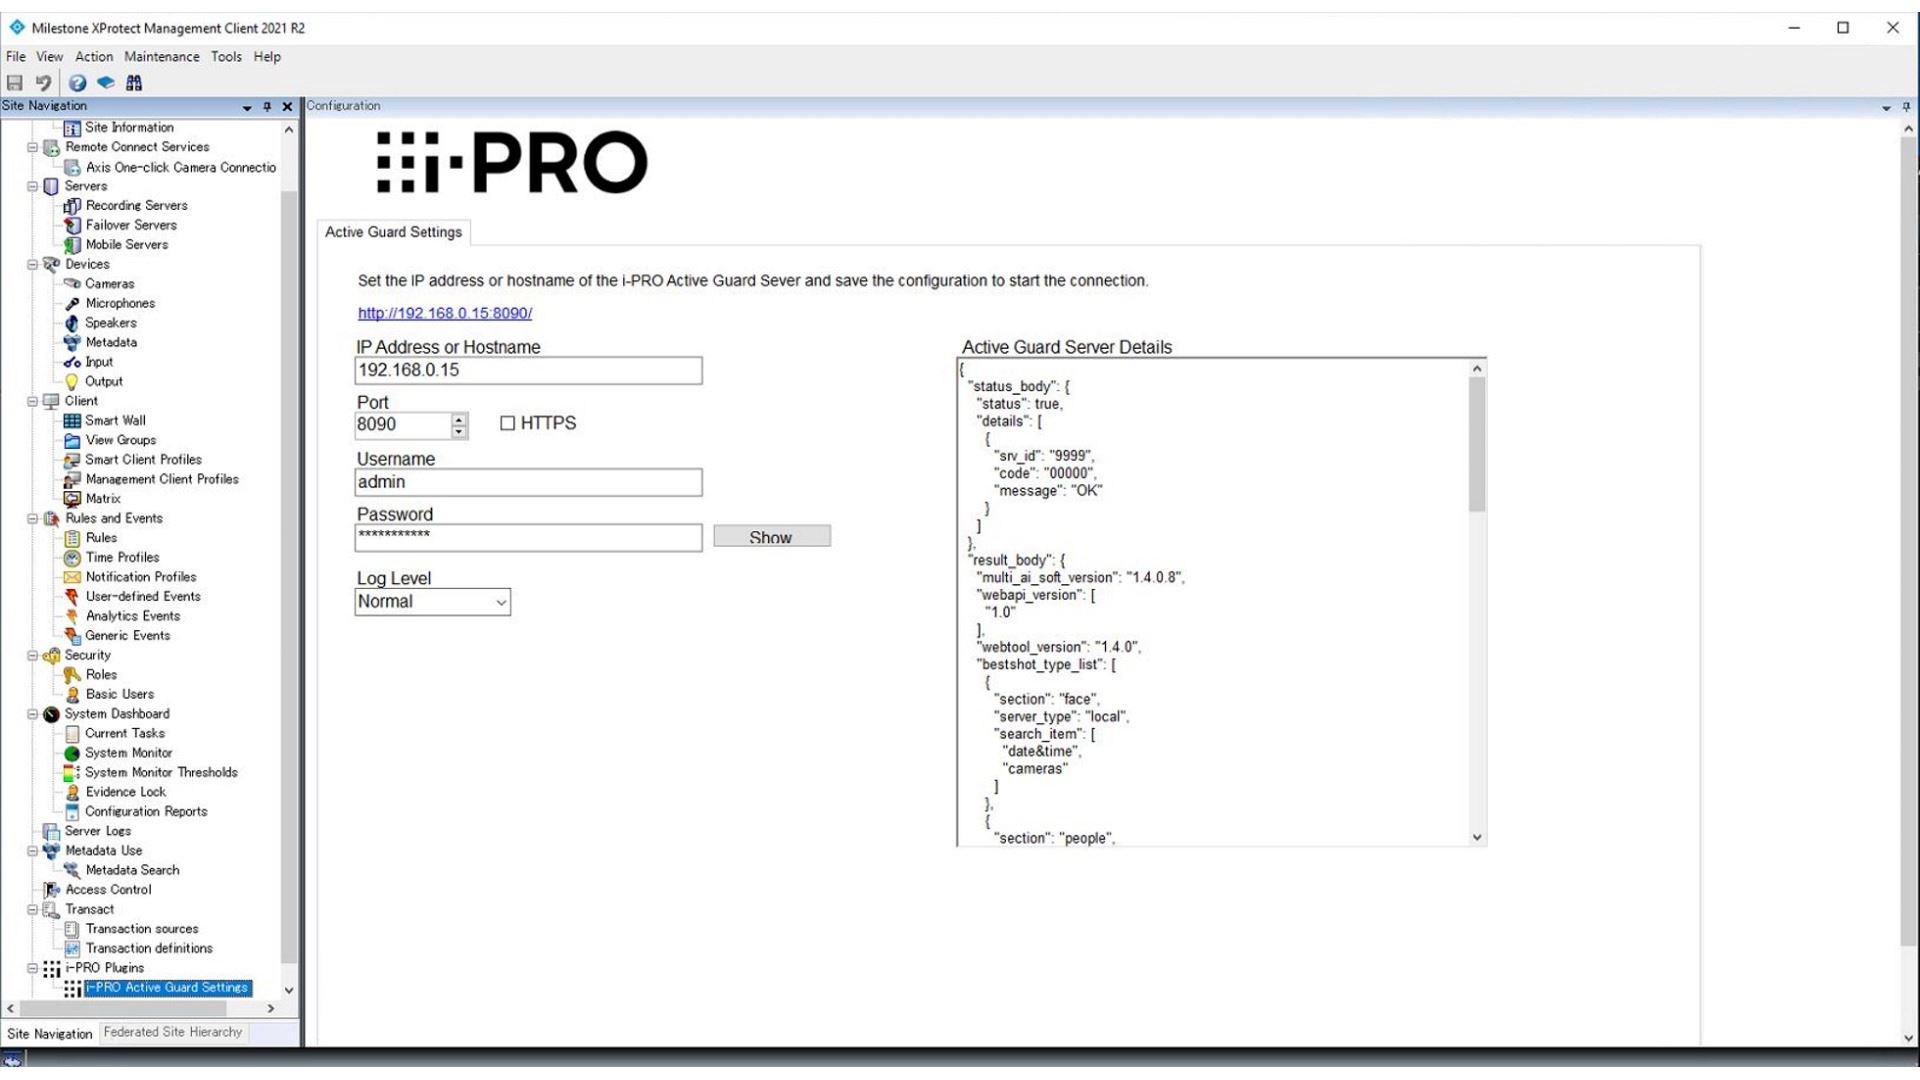Open Active Guard server URL link
This screenshot has height=1080, width=1920.
pos(444,313)
